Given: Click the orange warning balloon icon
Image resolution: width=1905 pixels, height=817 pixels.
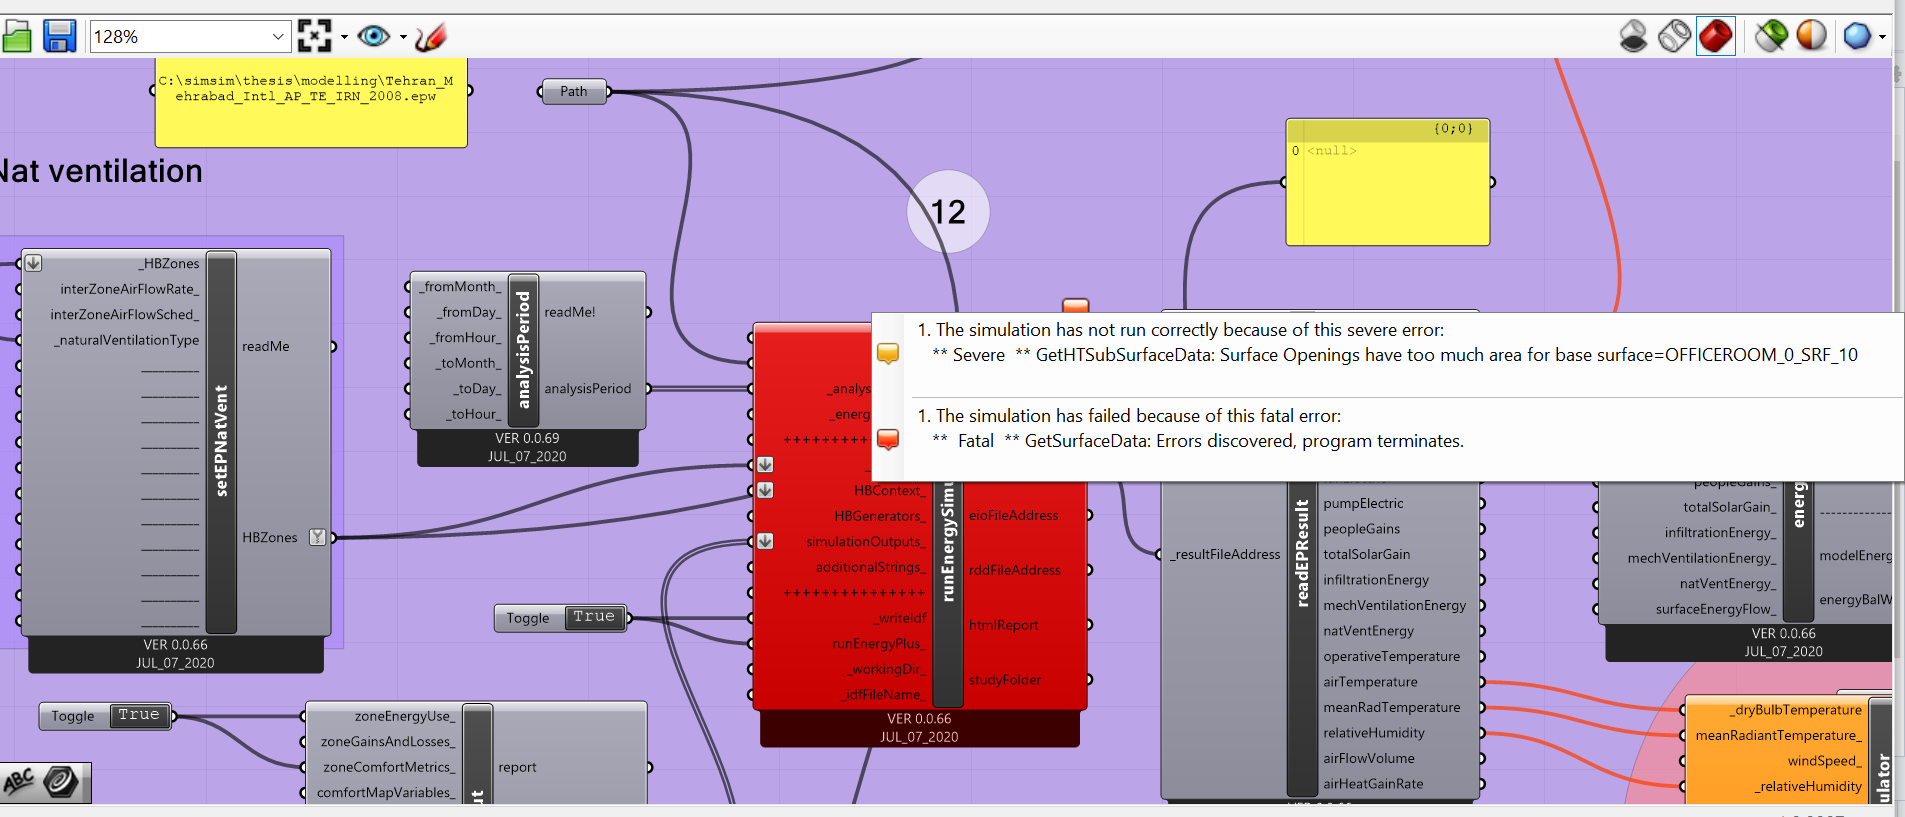Looking at the screenshot, I should point(888,353).
